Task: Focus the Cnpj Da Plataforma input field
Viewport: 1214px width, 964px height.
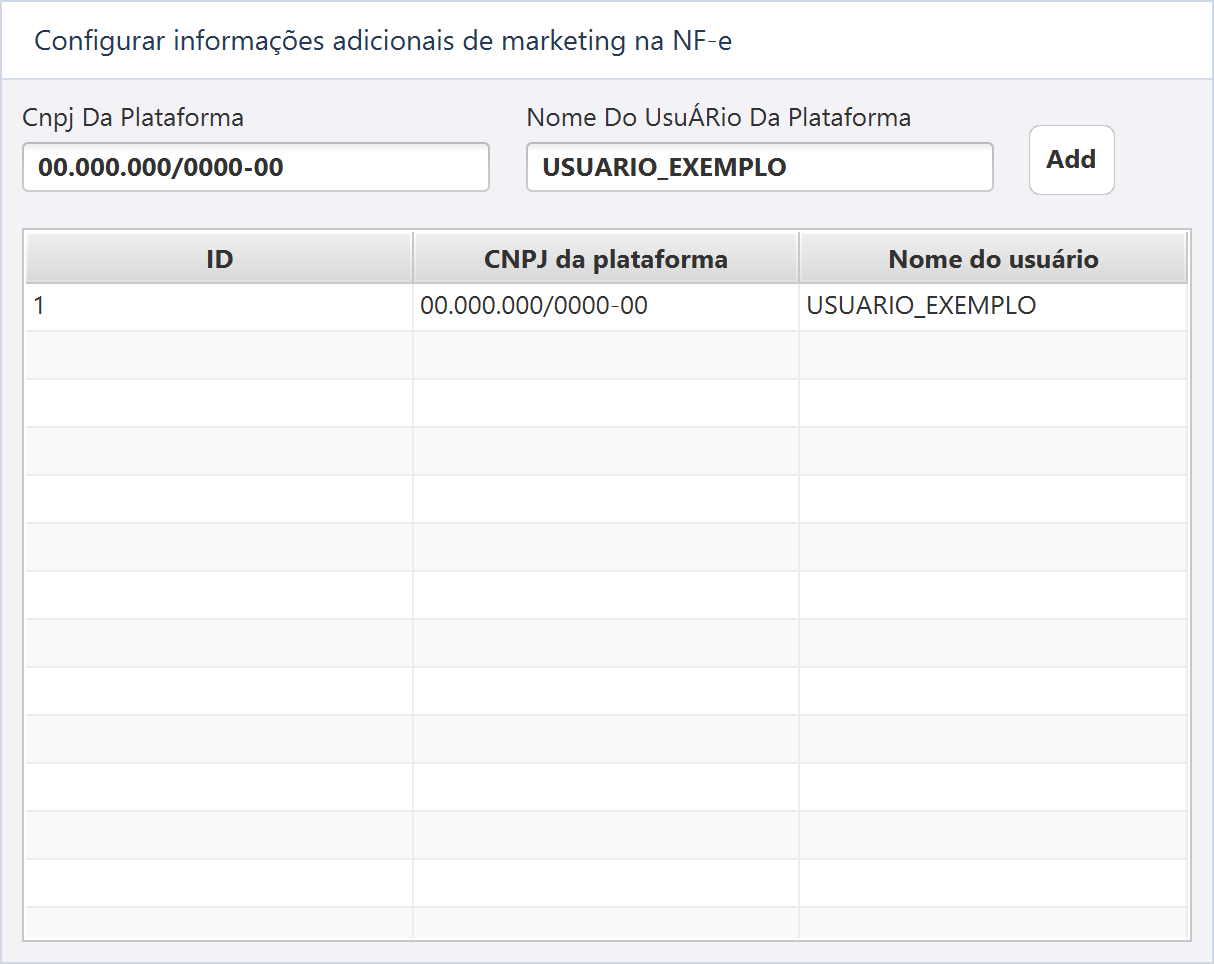Action: (256, 167)
